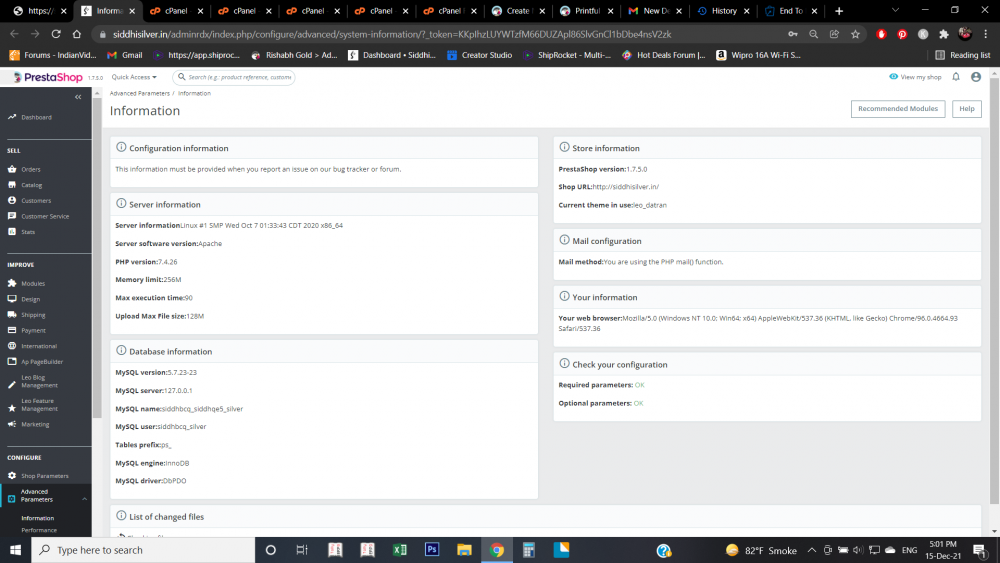The image size is (1000, 563).
Task: Click the Shop Parameters gear icon
Action: click(12, 476)
